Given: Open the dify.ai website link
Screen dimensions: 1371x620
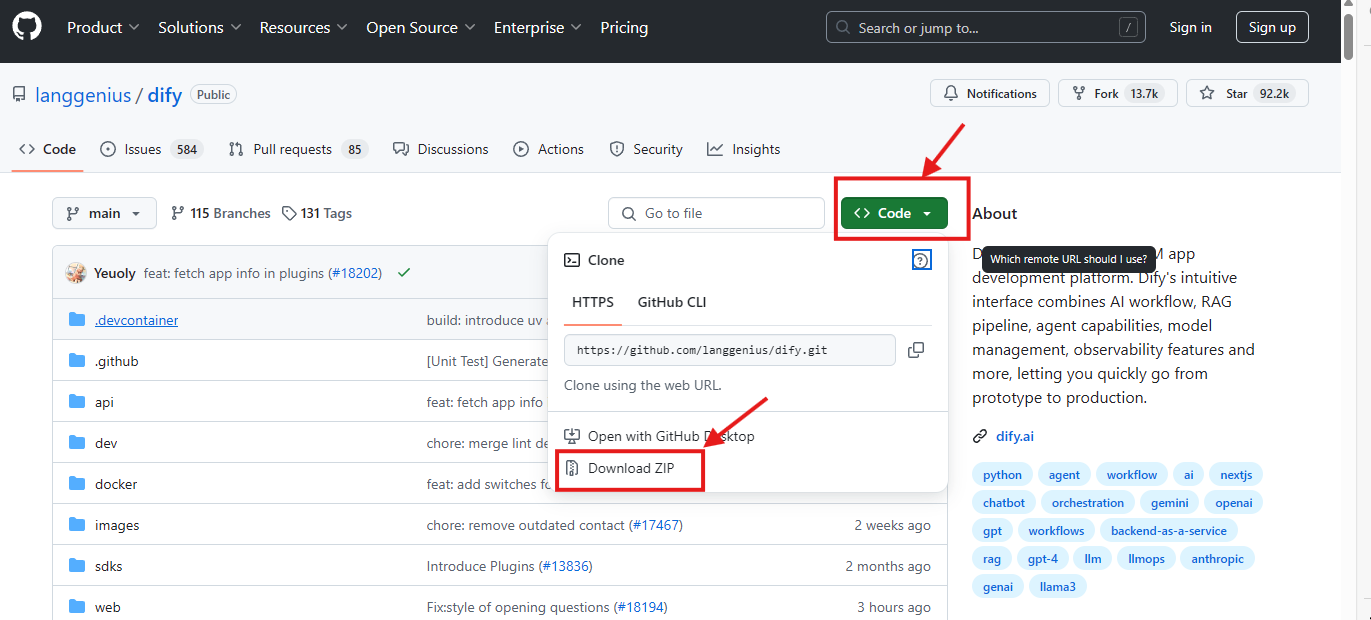Looking at the screenshot, I should point(1015,436).
